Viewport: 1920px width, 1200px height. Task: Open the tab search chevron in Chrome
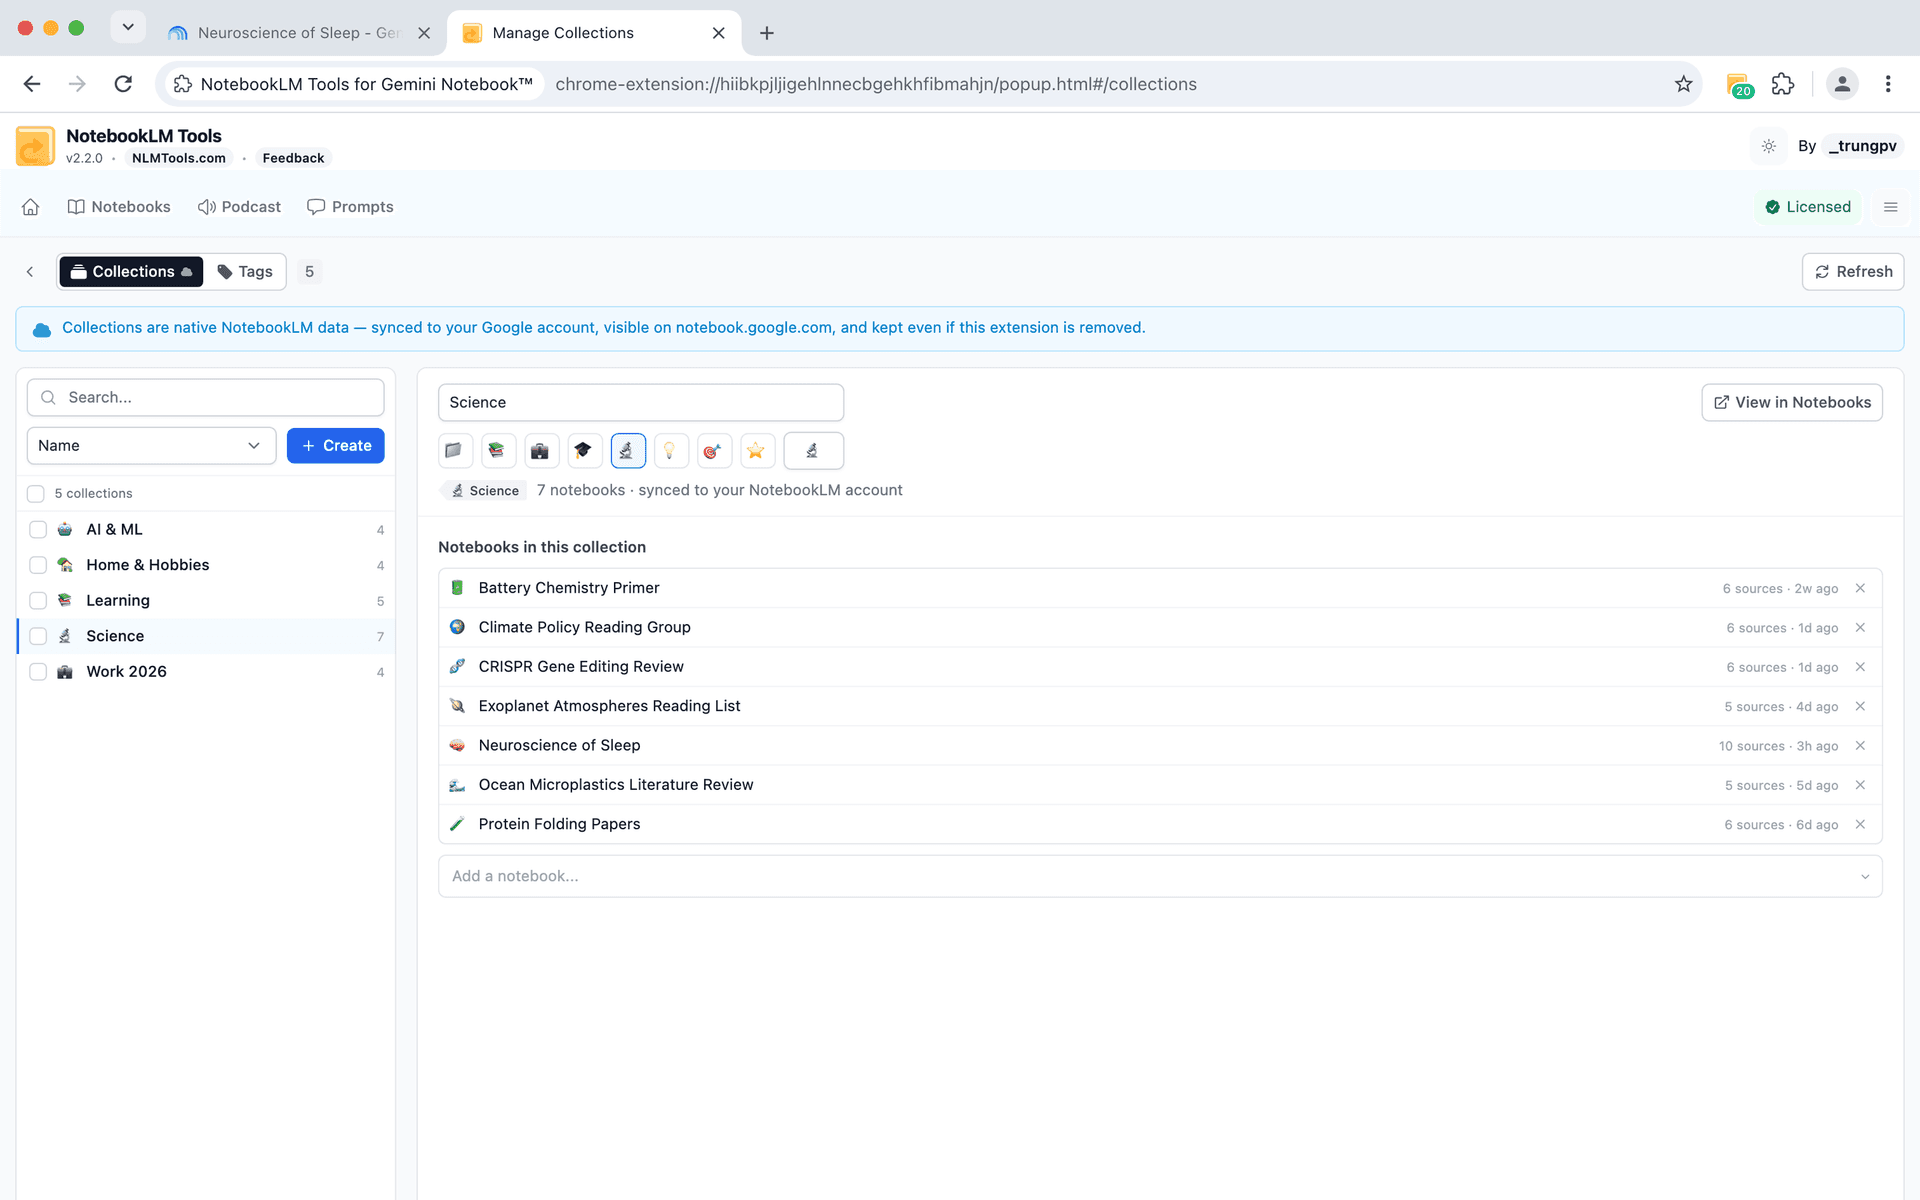128,27
